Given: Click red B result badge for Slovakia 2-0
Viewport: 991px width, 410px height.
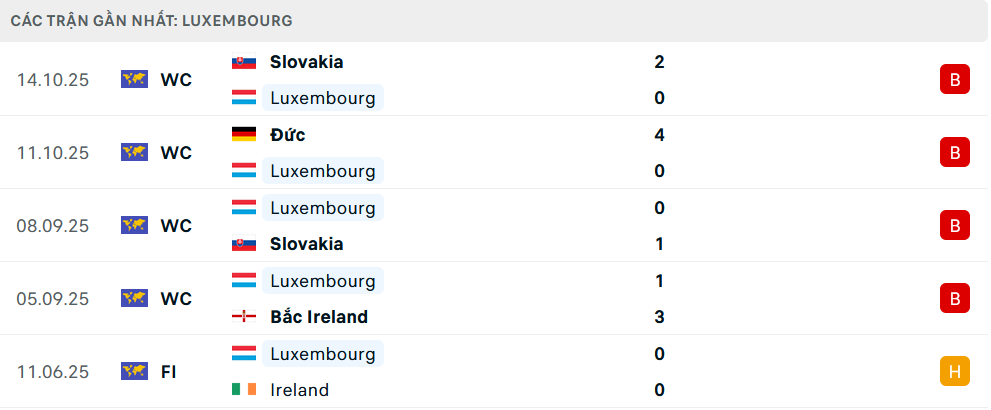Looking at the screenshot, I should [955, 80].
